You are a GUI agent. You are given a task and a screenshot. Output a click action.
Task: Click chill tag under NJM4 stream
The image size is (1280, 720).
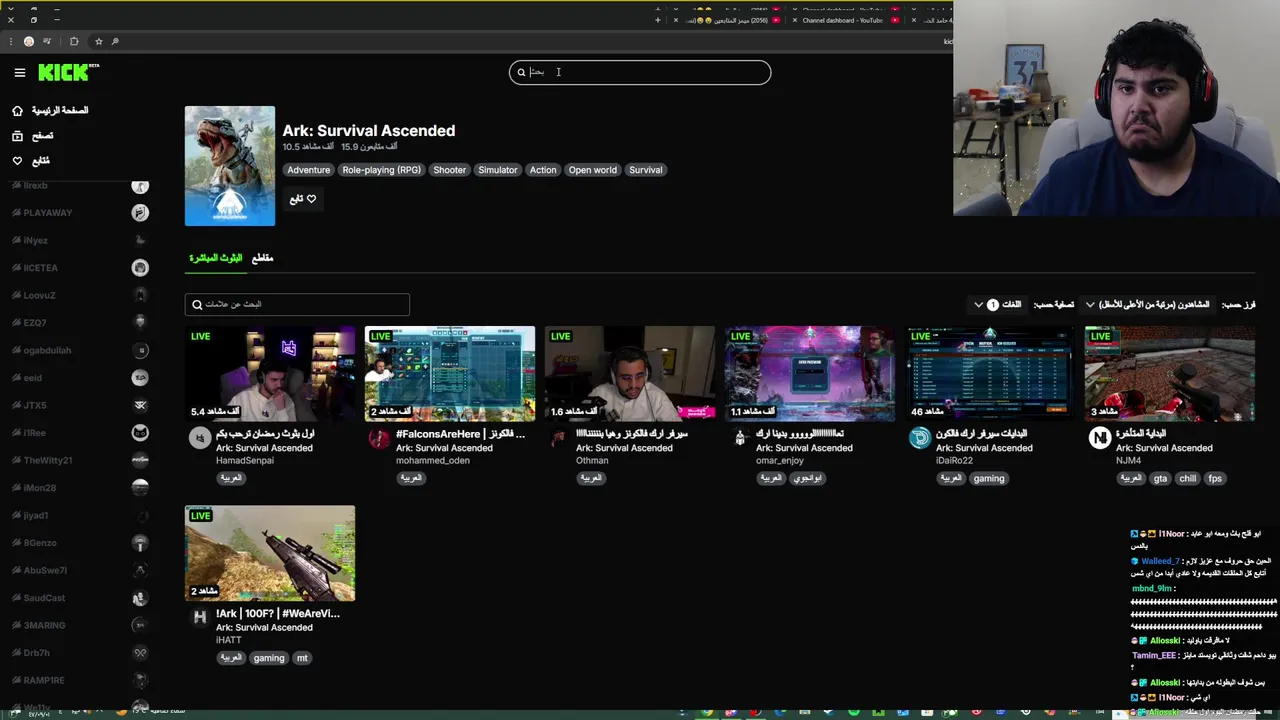pos(1188,478)
